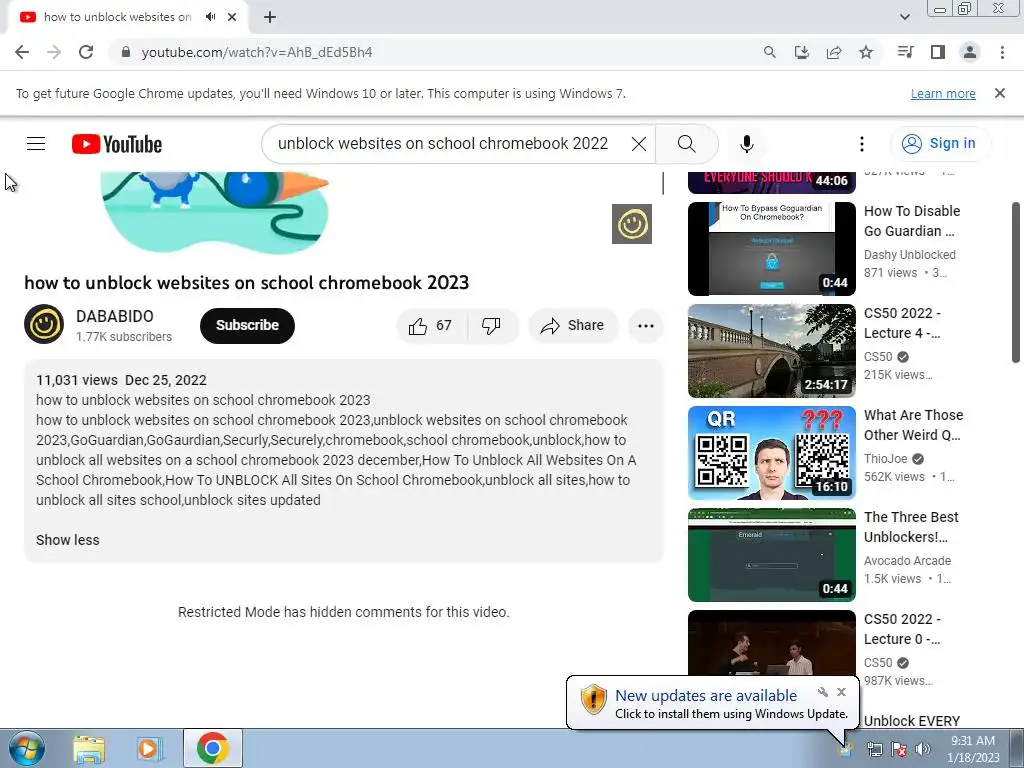Open system tray volume icon
1024x768 pixels.
coord(923,749)
